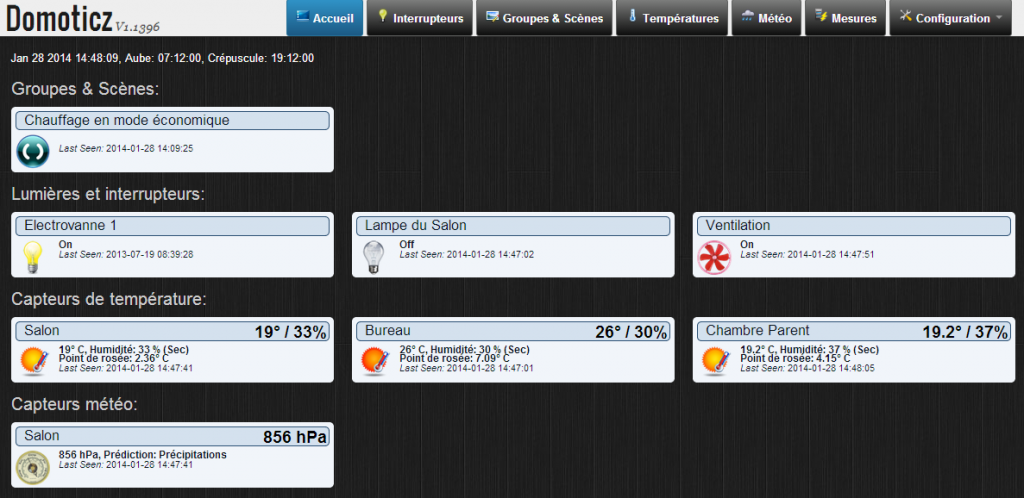
Task: Click the 856 hPa pressure reading
Action: point(294,437)
